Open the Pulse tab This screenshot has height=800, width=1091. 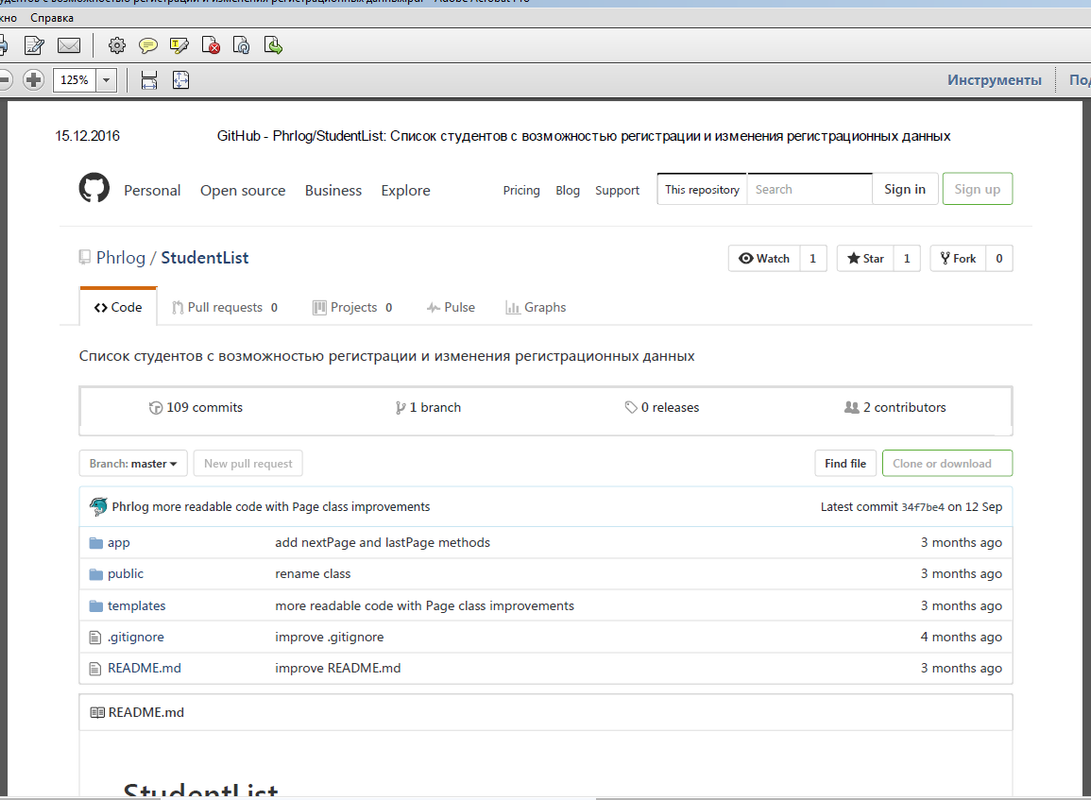(451, 307)
